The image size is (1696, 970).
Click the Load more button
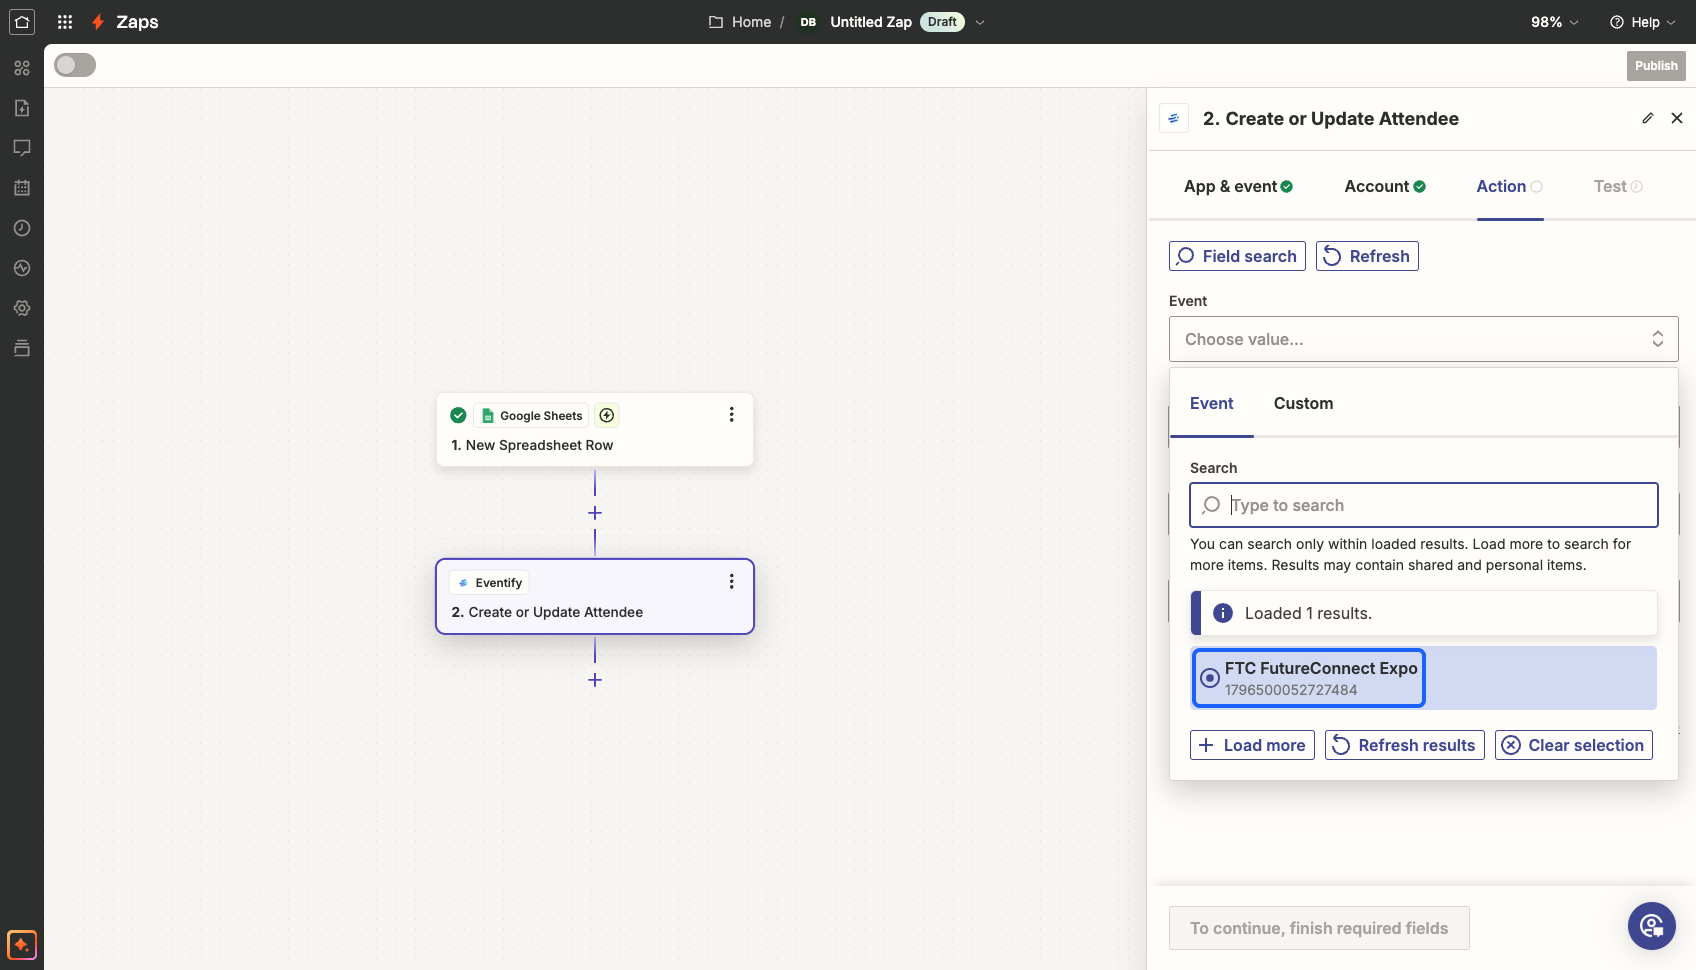(x=1252, y=745)
